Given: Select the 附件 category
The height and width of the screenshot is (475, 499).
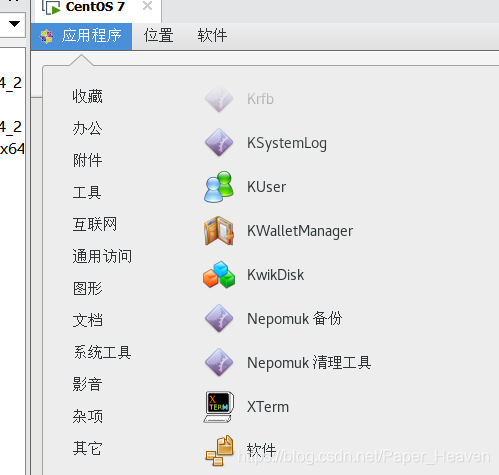Looking at the screenshot, I should coord(87,160).
